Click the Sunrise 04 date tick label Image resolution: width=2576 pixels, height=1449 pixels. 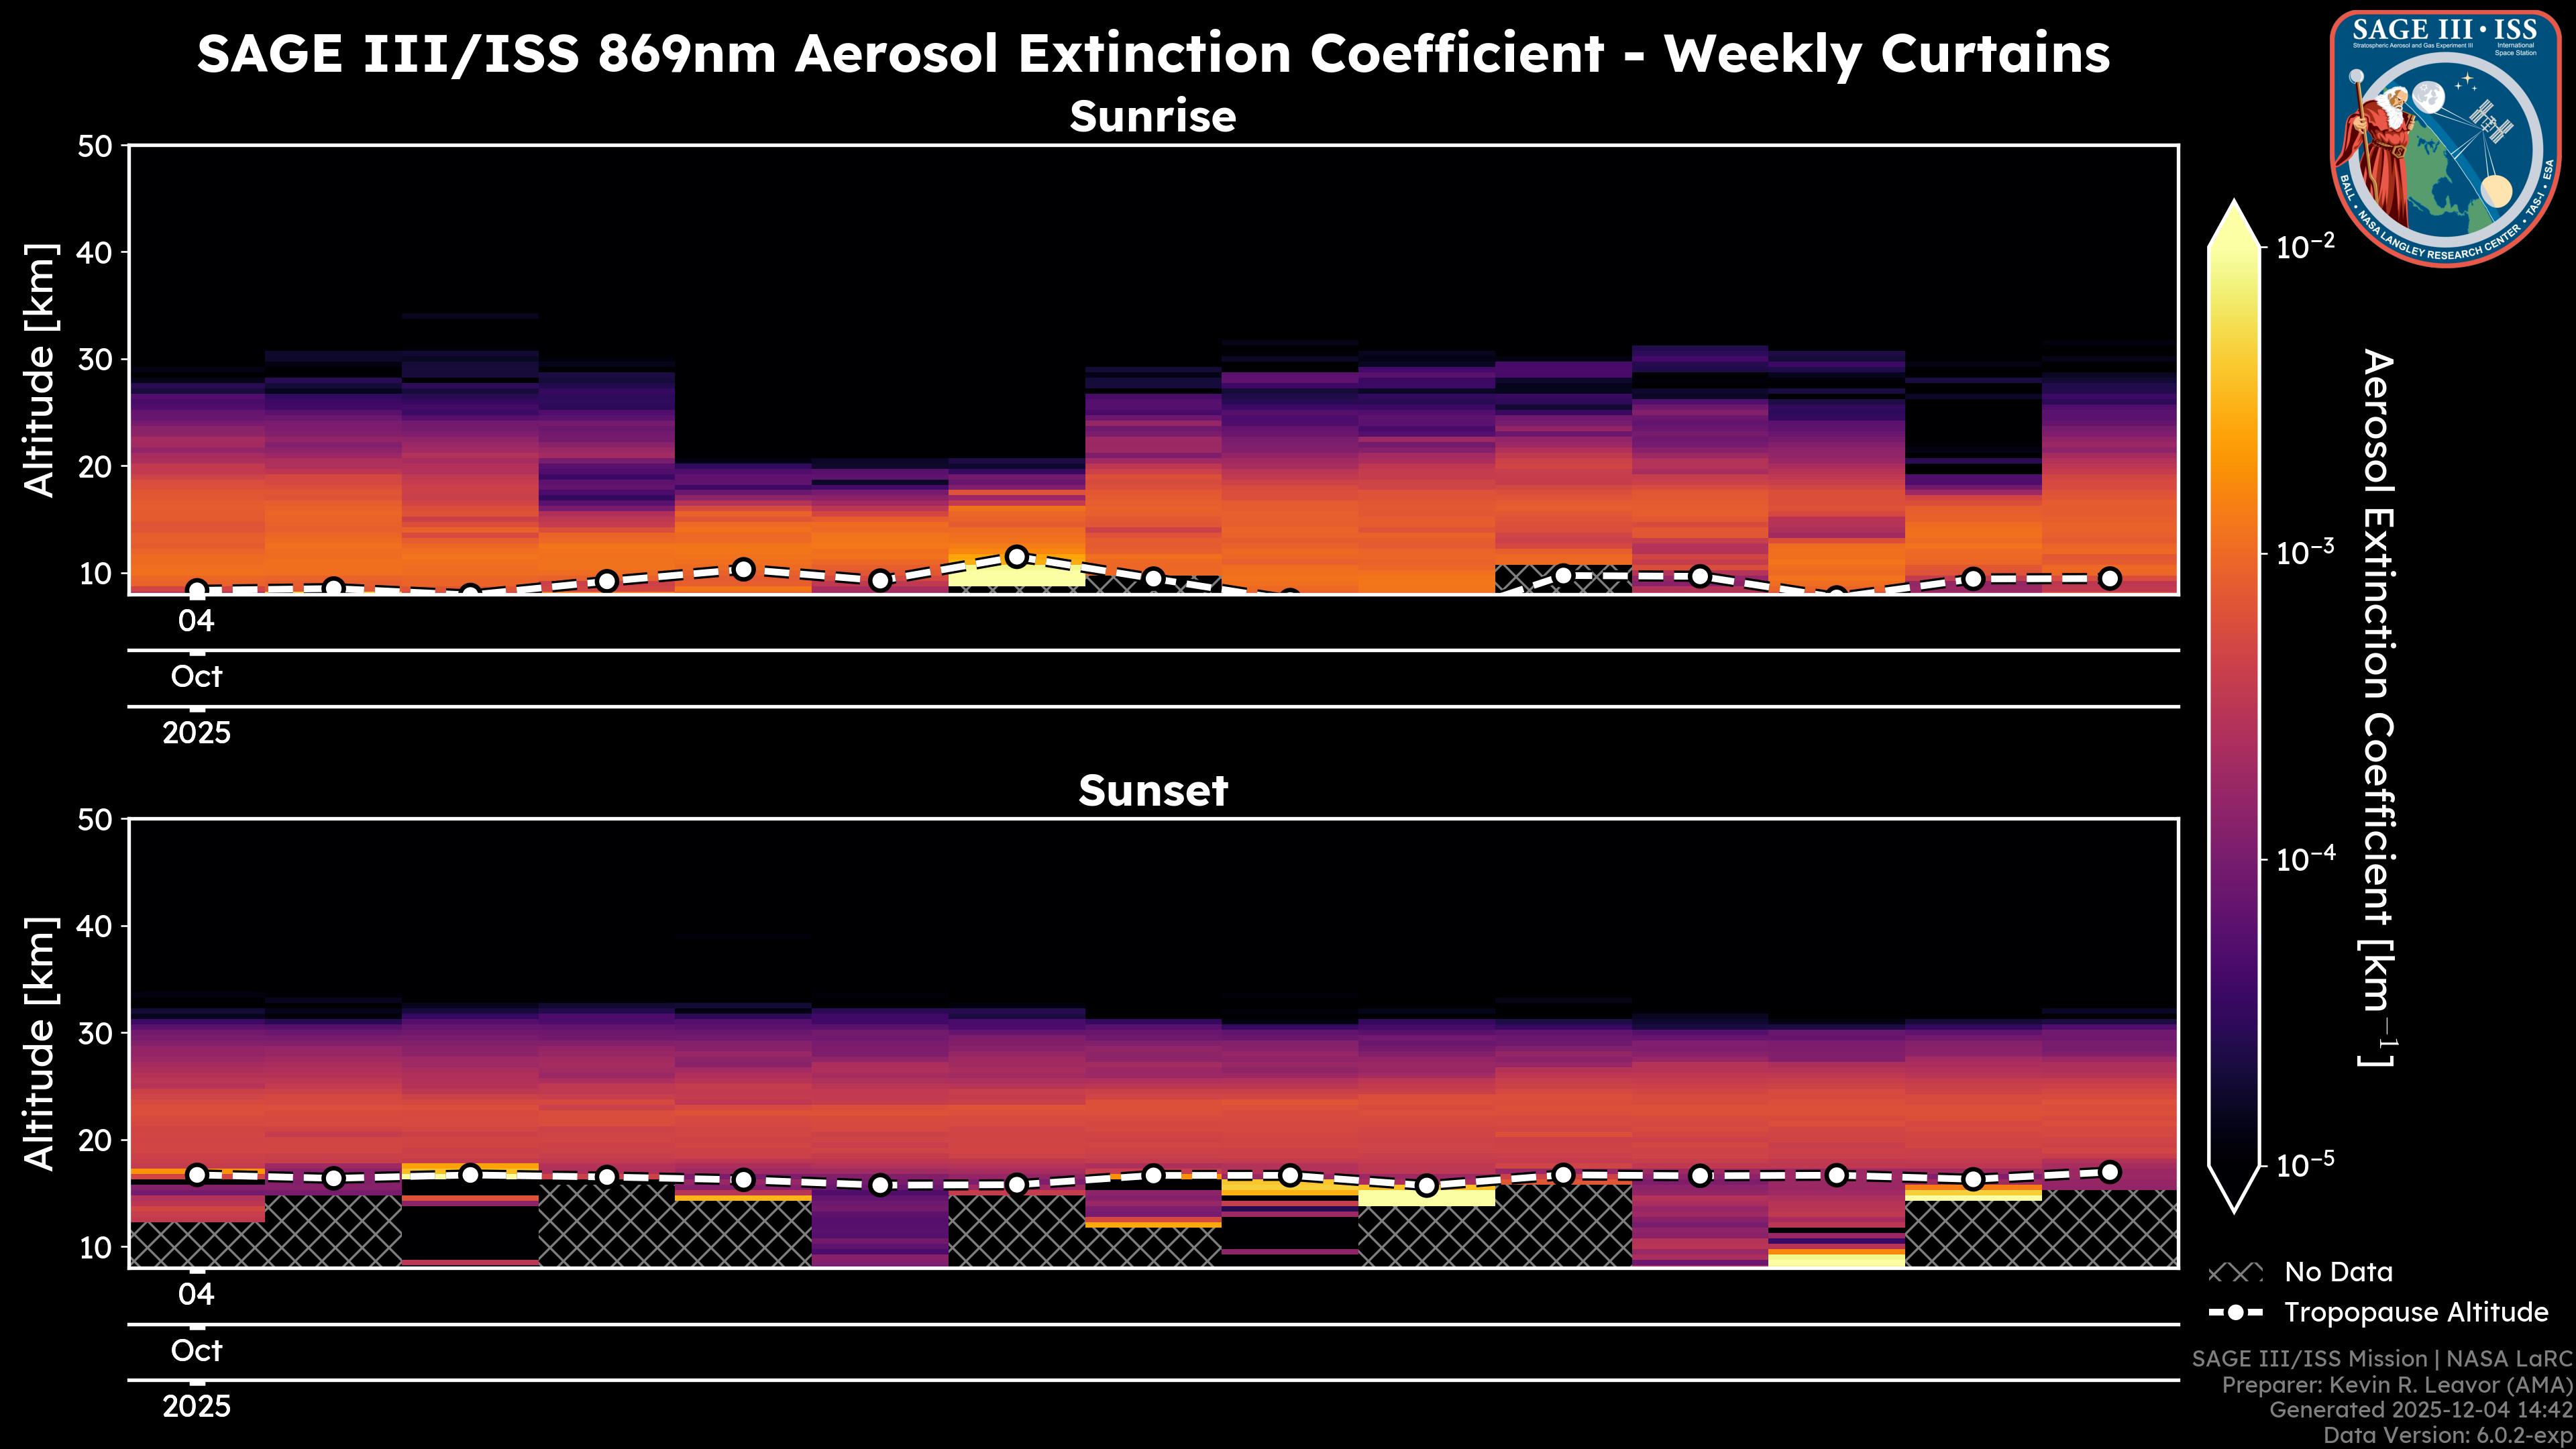(196, 621)
